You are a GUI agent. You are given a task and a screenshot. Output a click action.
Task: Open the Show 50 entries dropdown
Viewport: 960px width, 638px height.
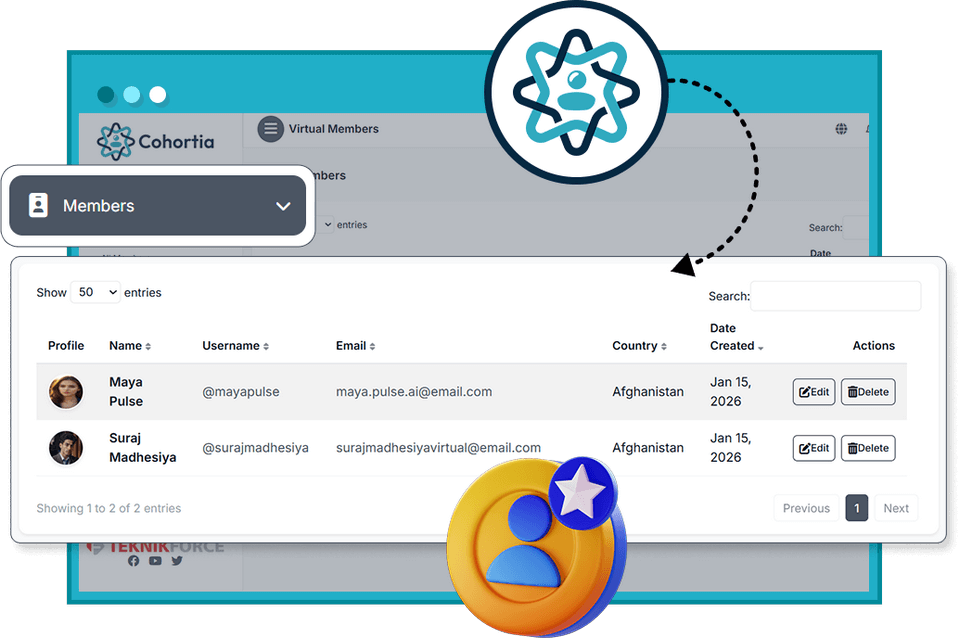(x=96, y=292)
